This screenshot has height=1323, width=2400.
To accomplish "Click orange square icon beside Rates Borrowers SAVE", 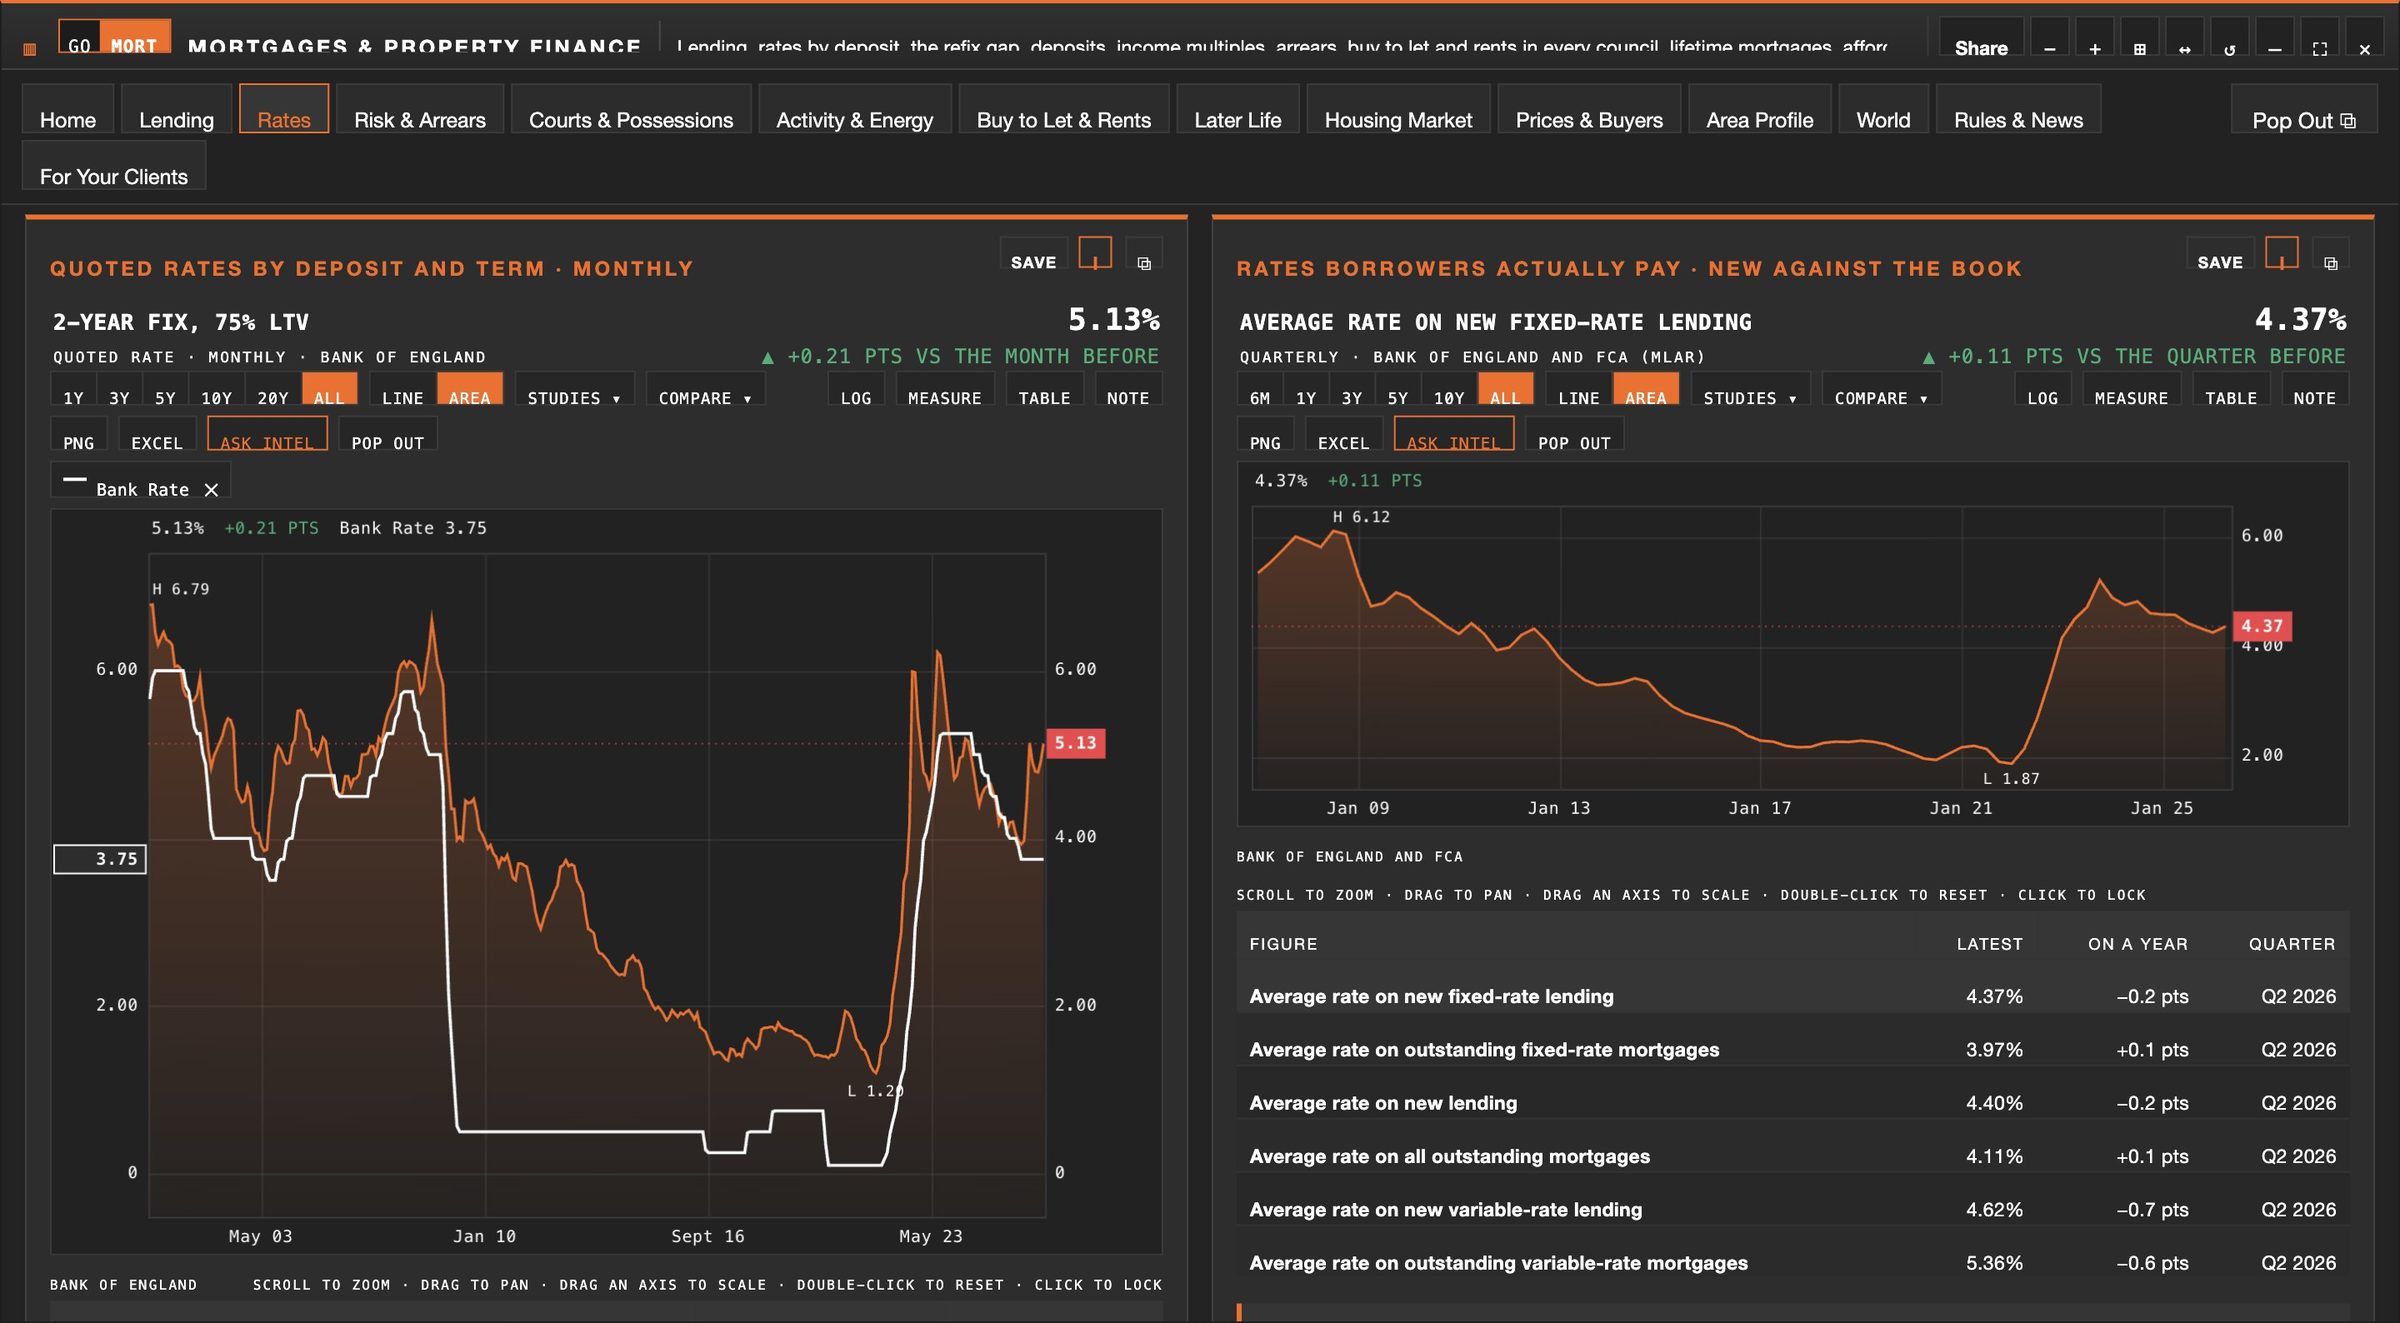I will 2281,252.
